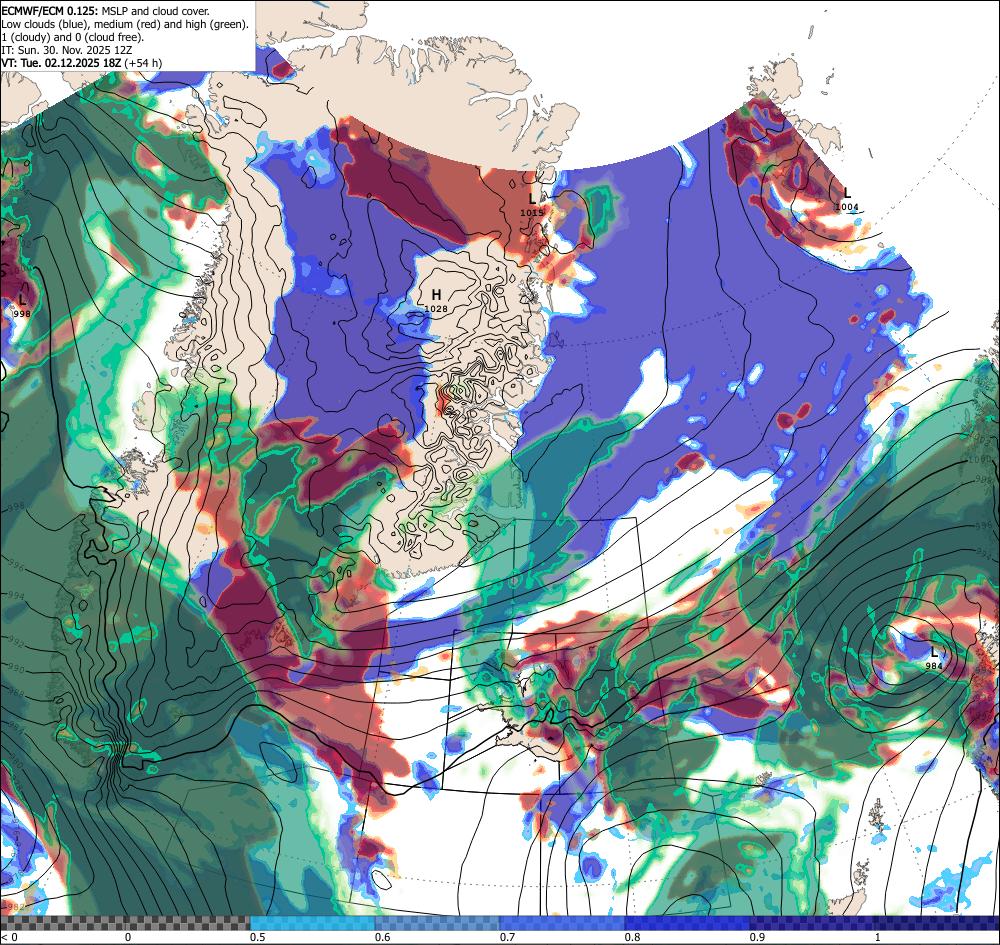Click the '0.7' scale label
1000x945 pixels.
click(508, 937)
